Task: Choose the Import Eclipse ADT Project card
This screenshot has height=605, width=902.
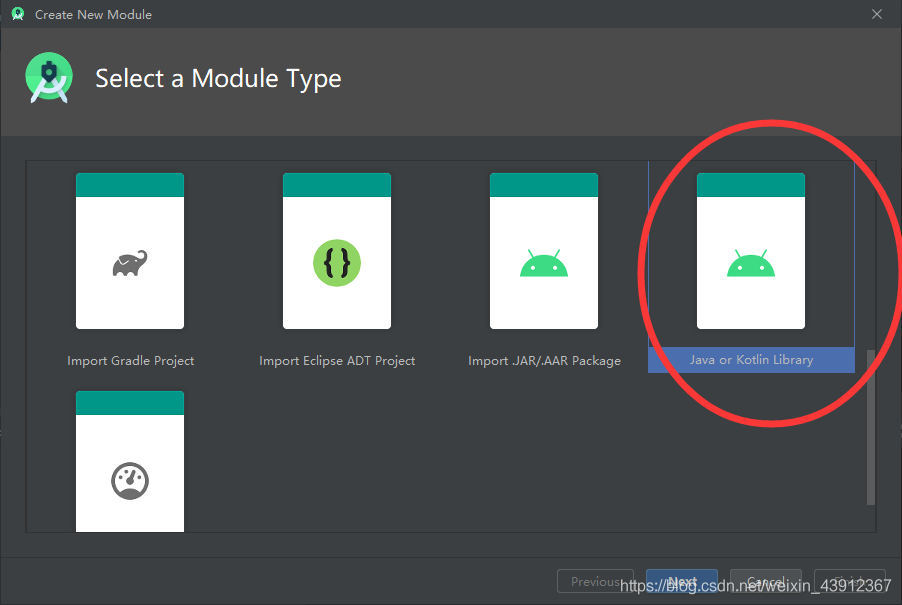Action: pyautogui.click(x=337, y=251)
